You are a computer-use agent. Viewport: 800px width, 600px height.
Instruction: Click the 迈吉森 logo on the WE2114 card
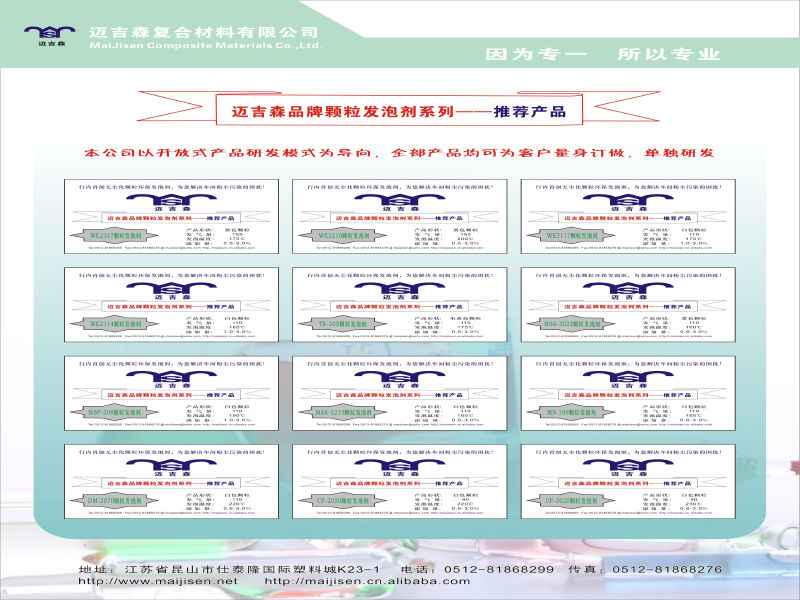pos(172,291)
